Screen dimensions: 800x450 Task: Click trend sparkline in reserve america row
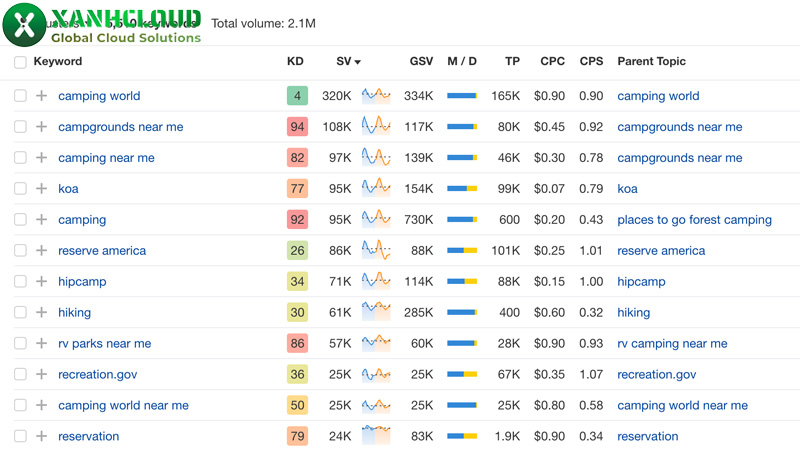point(376,251)
